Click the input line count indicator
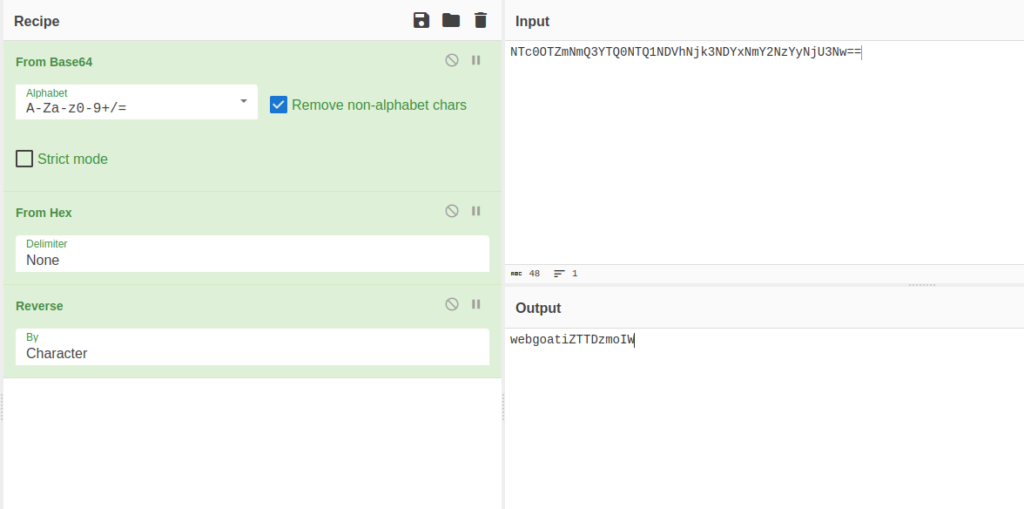The width and height of the screenshot is (1024, 509). (566, 274)
